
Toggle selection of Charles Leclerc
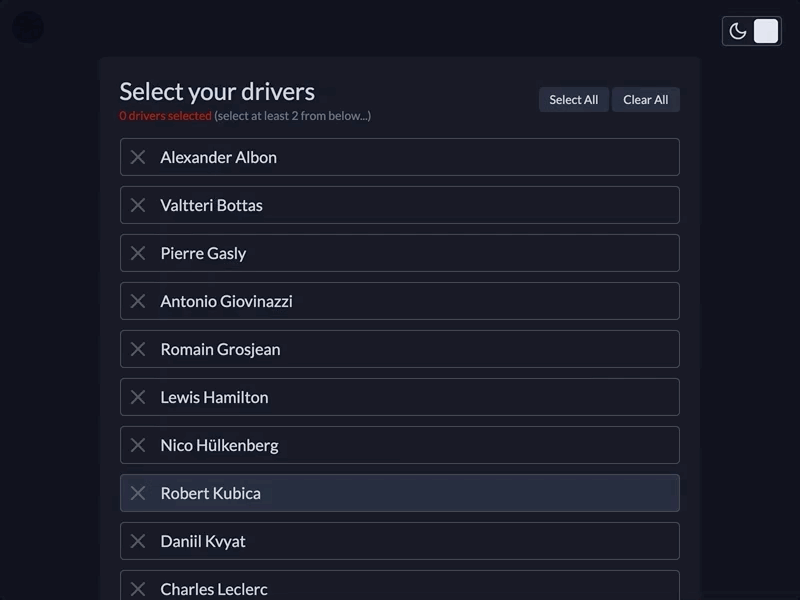coord(400,589)
